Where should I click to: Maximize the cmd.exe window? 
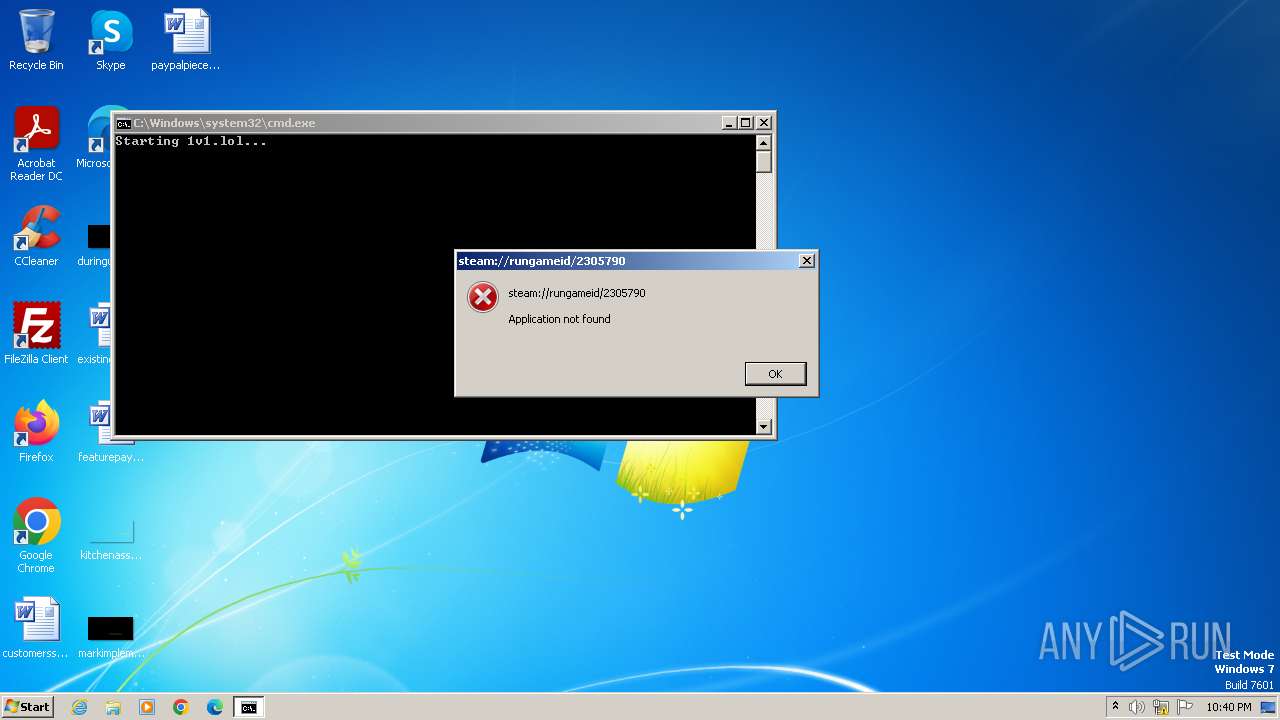(x=746, y=123)
